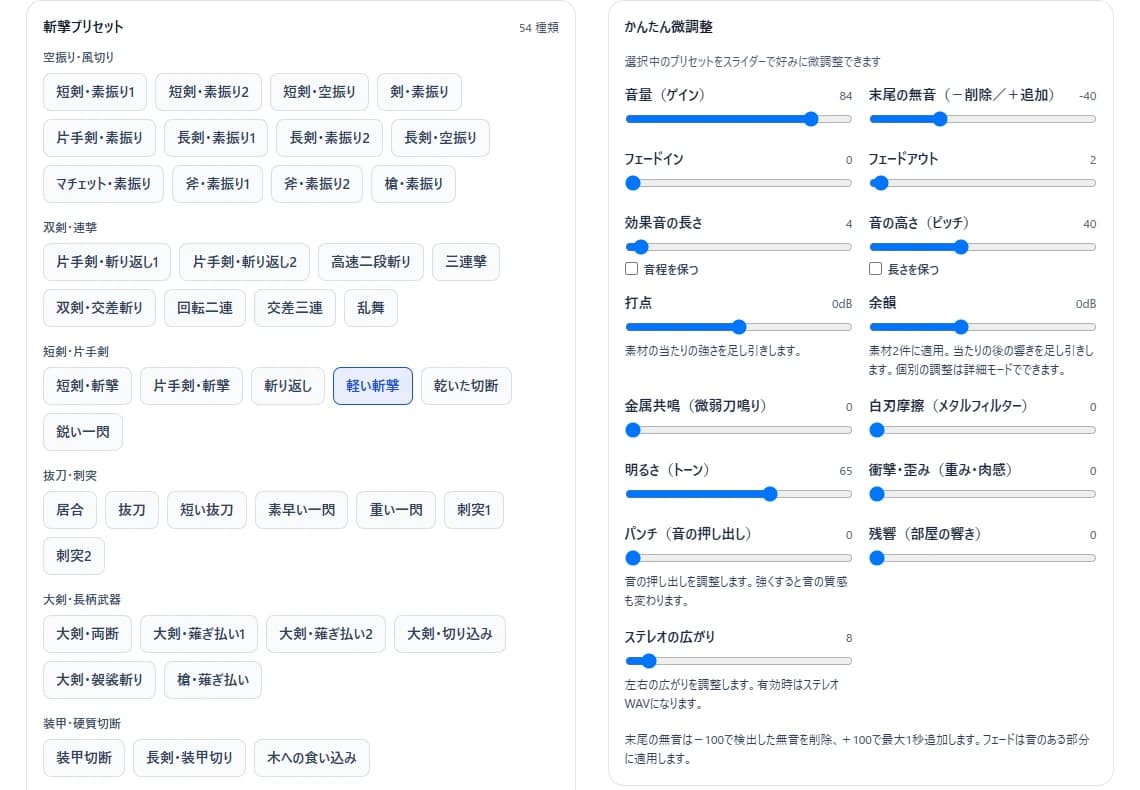This screenshot has width=1140, height=790.
Task: Choose the 鋭い一閃 preset
Action: [83, 432]
